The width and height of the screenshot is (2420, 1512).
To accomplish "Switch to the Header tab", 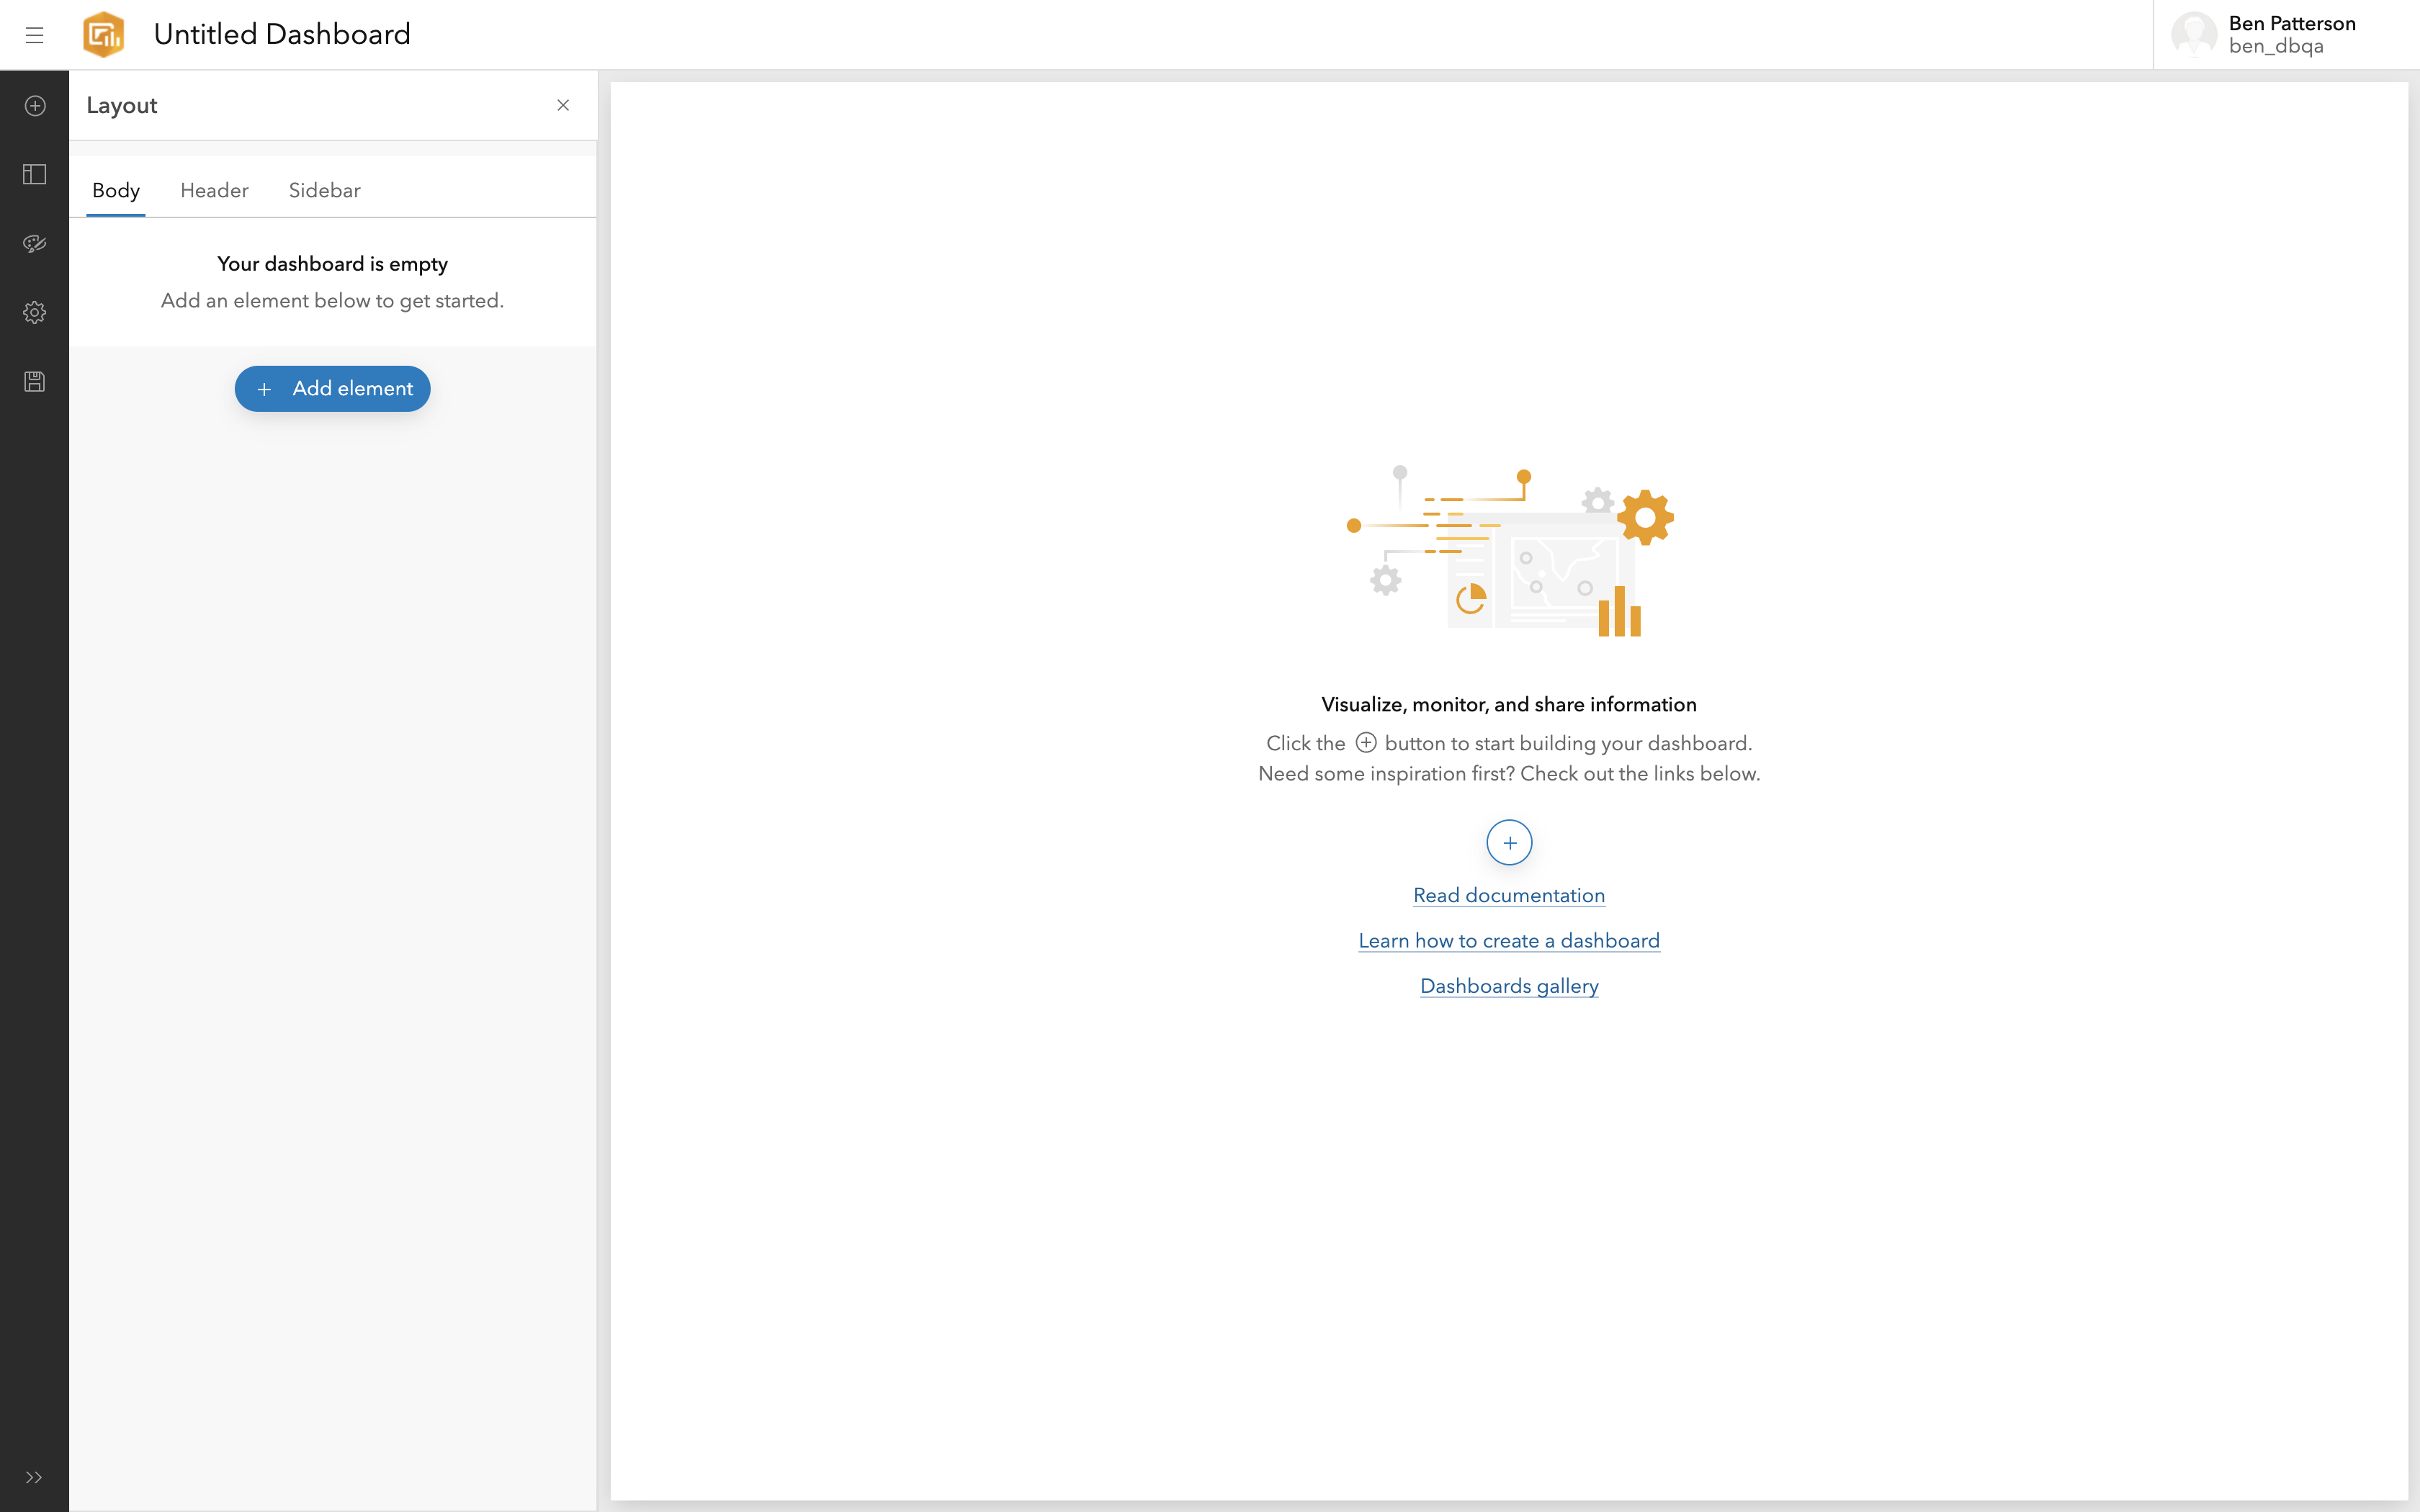I will pos(214,190).
